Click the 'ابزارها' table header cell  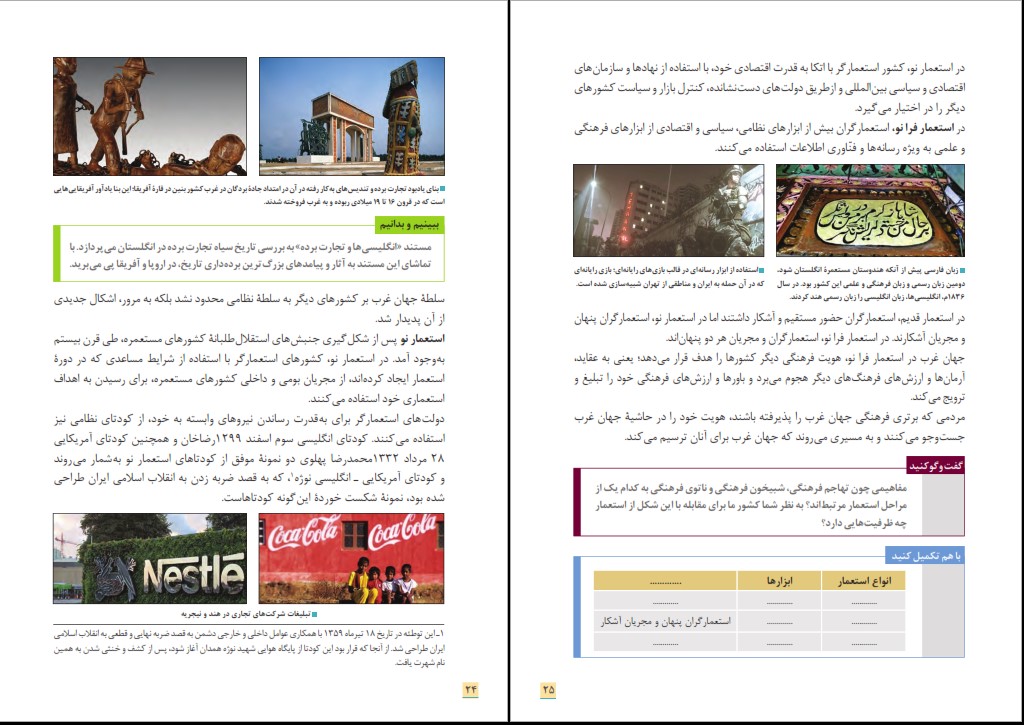tap(779, 581)
